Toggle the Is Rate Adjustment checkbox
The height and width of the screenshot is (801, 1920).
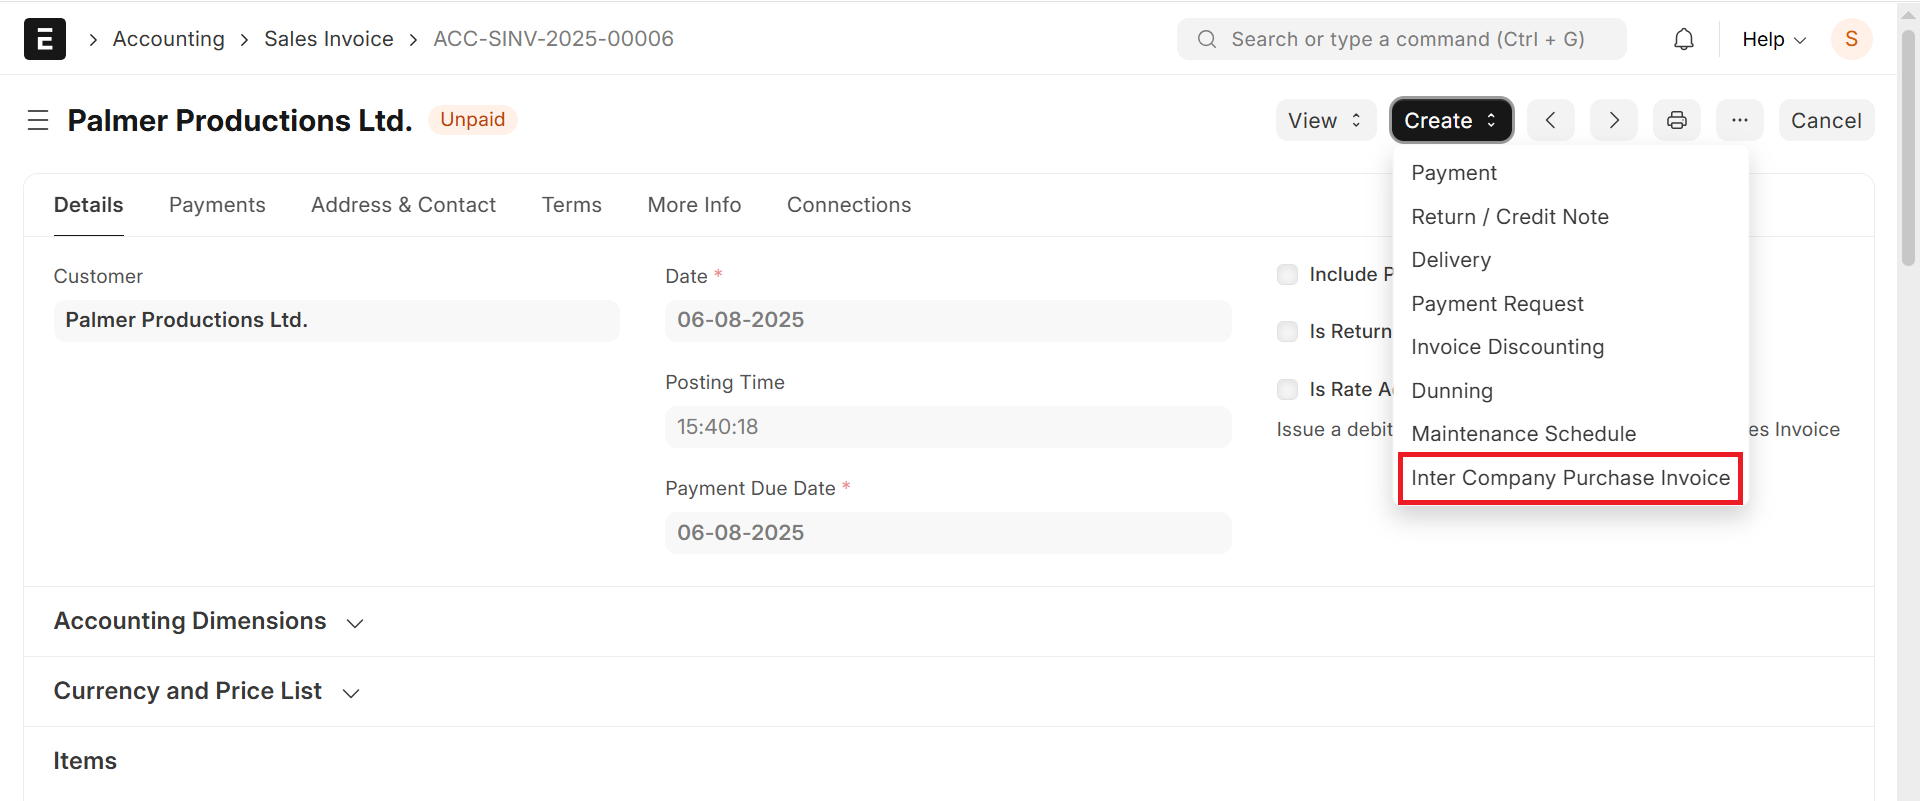point(1287,390)
